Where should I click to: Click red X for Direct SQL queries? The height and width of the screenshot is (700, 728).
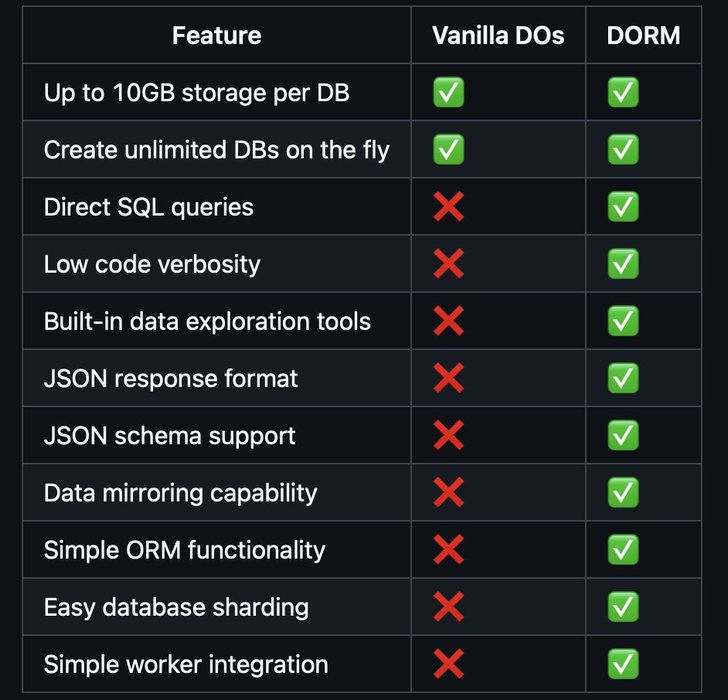(x=448, y=207)
